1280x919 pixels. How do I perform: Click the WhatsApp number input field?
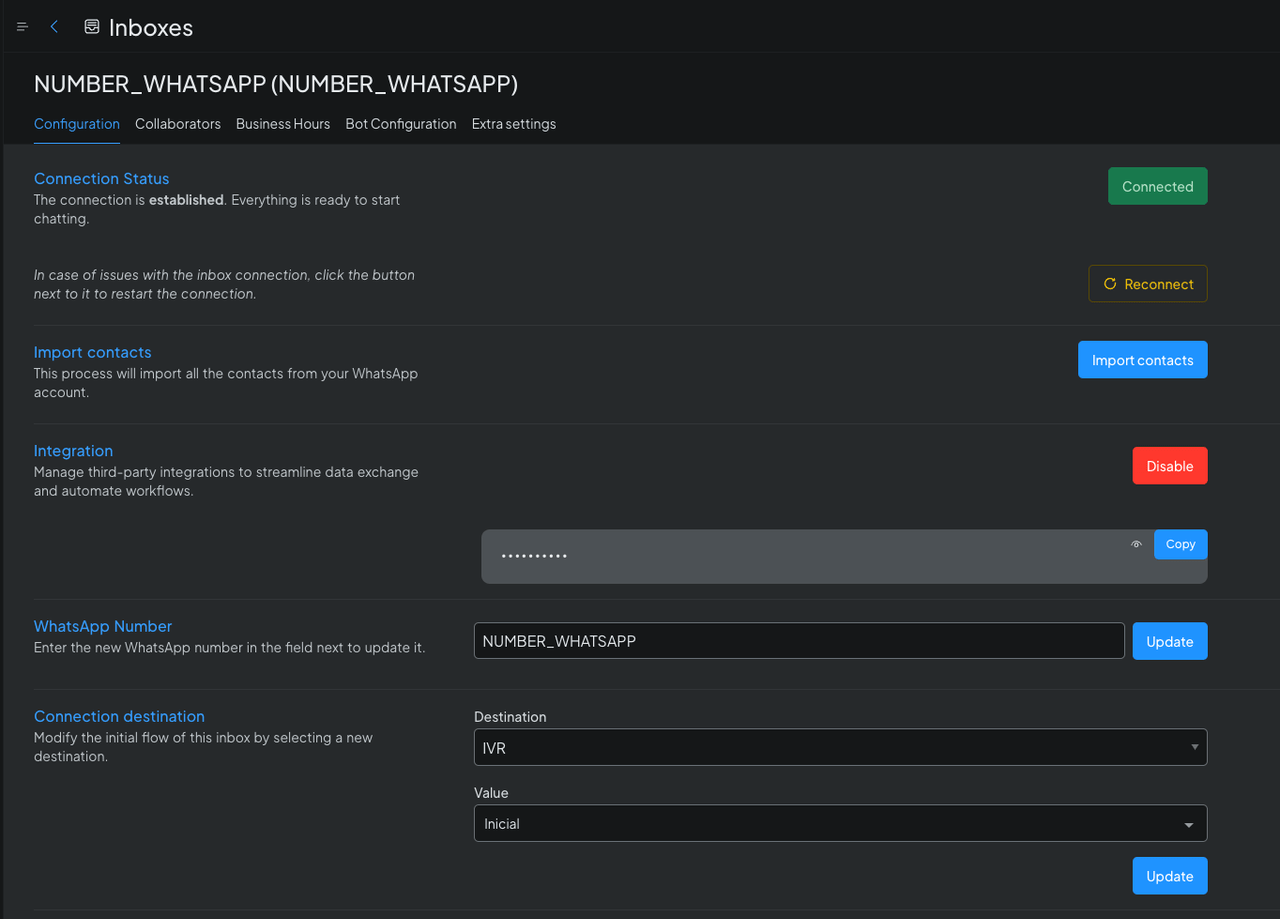pyautogui.click(x=798, y=641)
